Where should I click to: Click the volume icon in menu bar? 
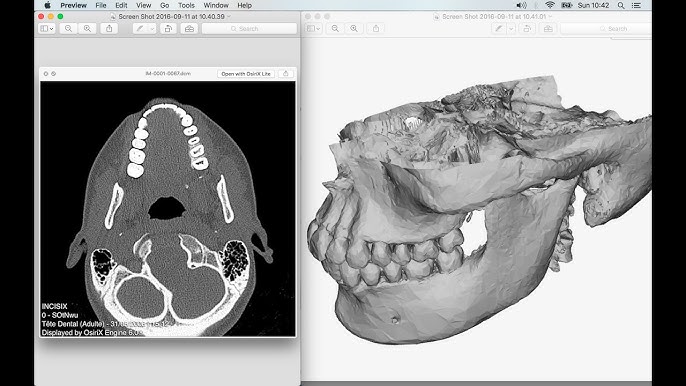tap(521, 5)
